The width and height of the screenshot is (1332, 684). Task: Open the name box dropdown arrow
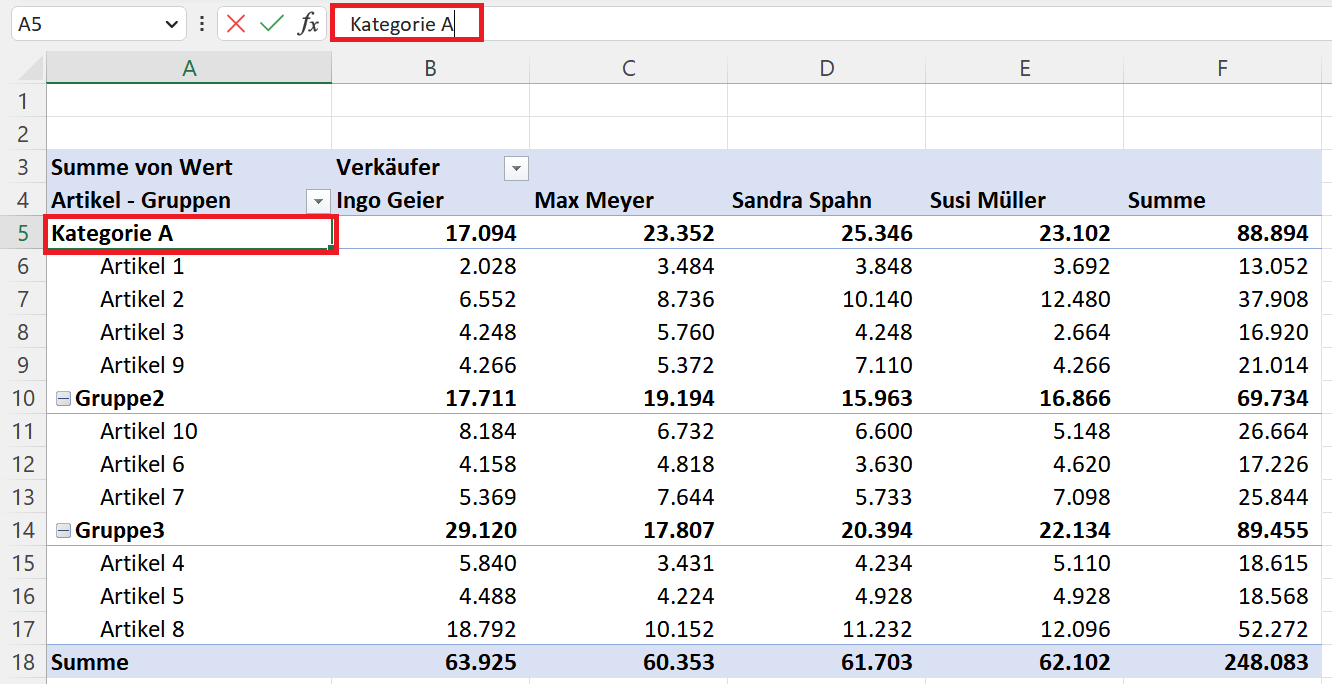[172, 24]
